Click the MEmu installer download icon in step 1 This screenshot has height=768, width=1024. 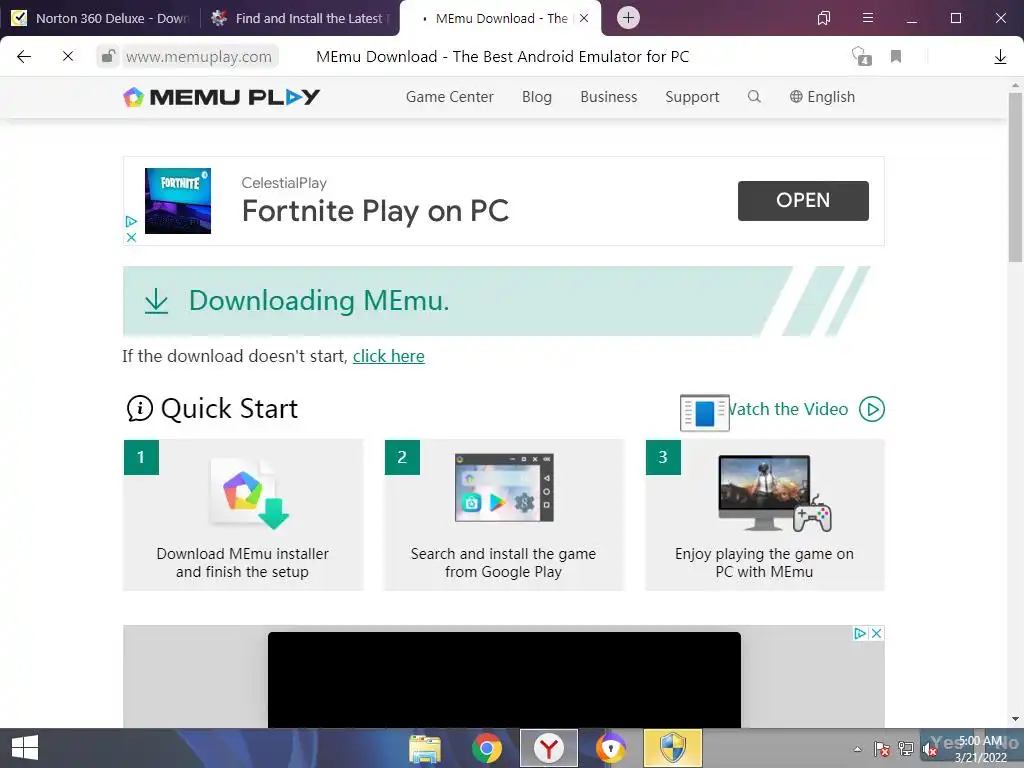tap(249, 492)
